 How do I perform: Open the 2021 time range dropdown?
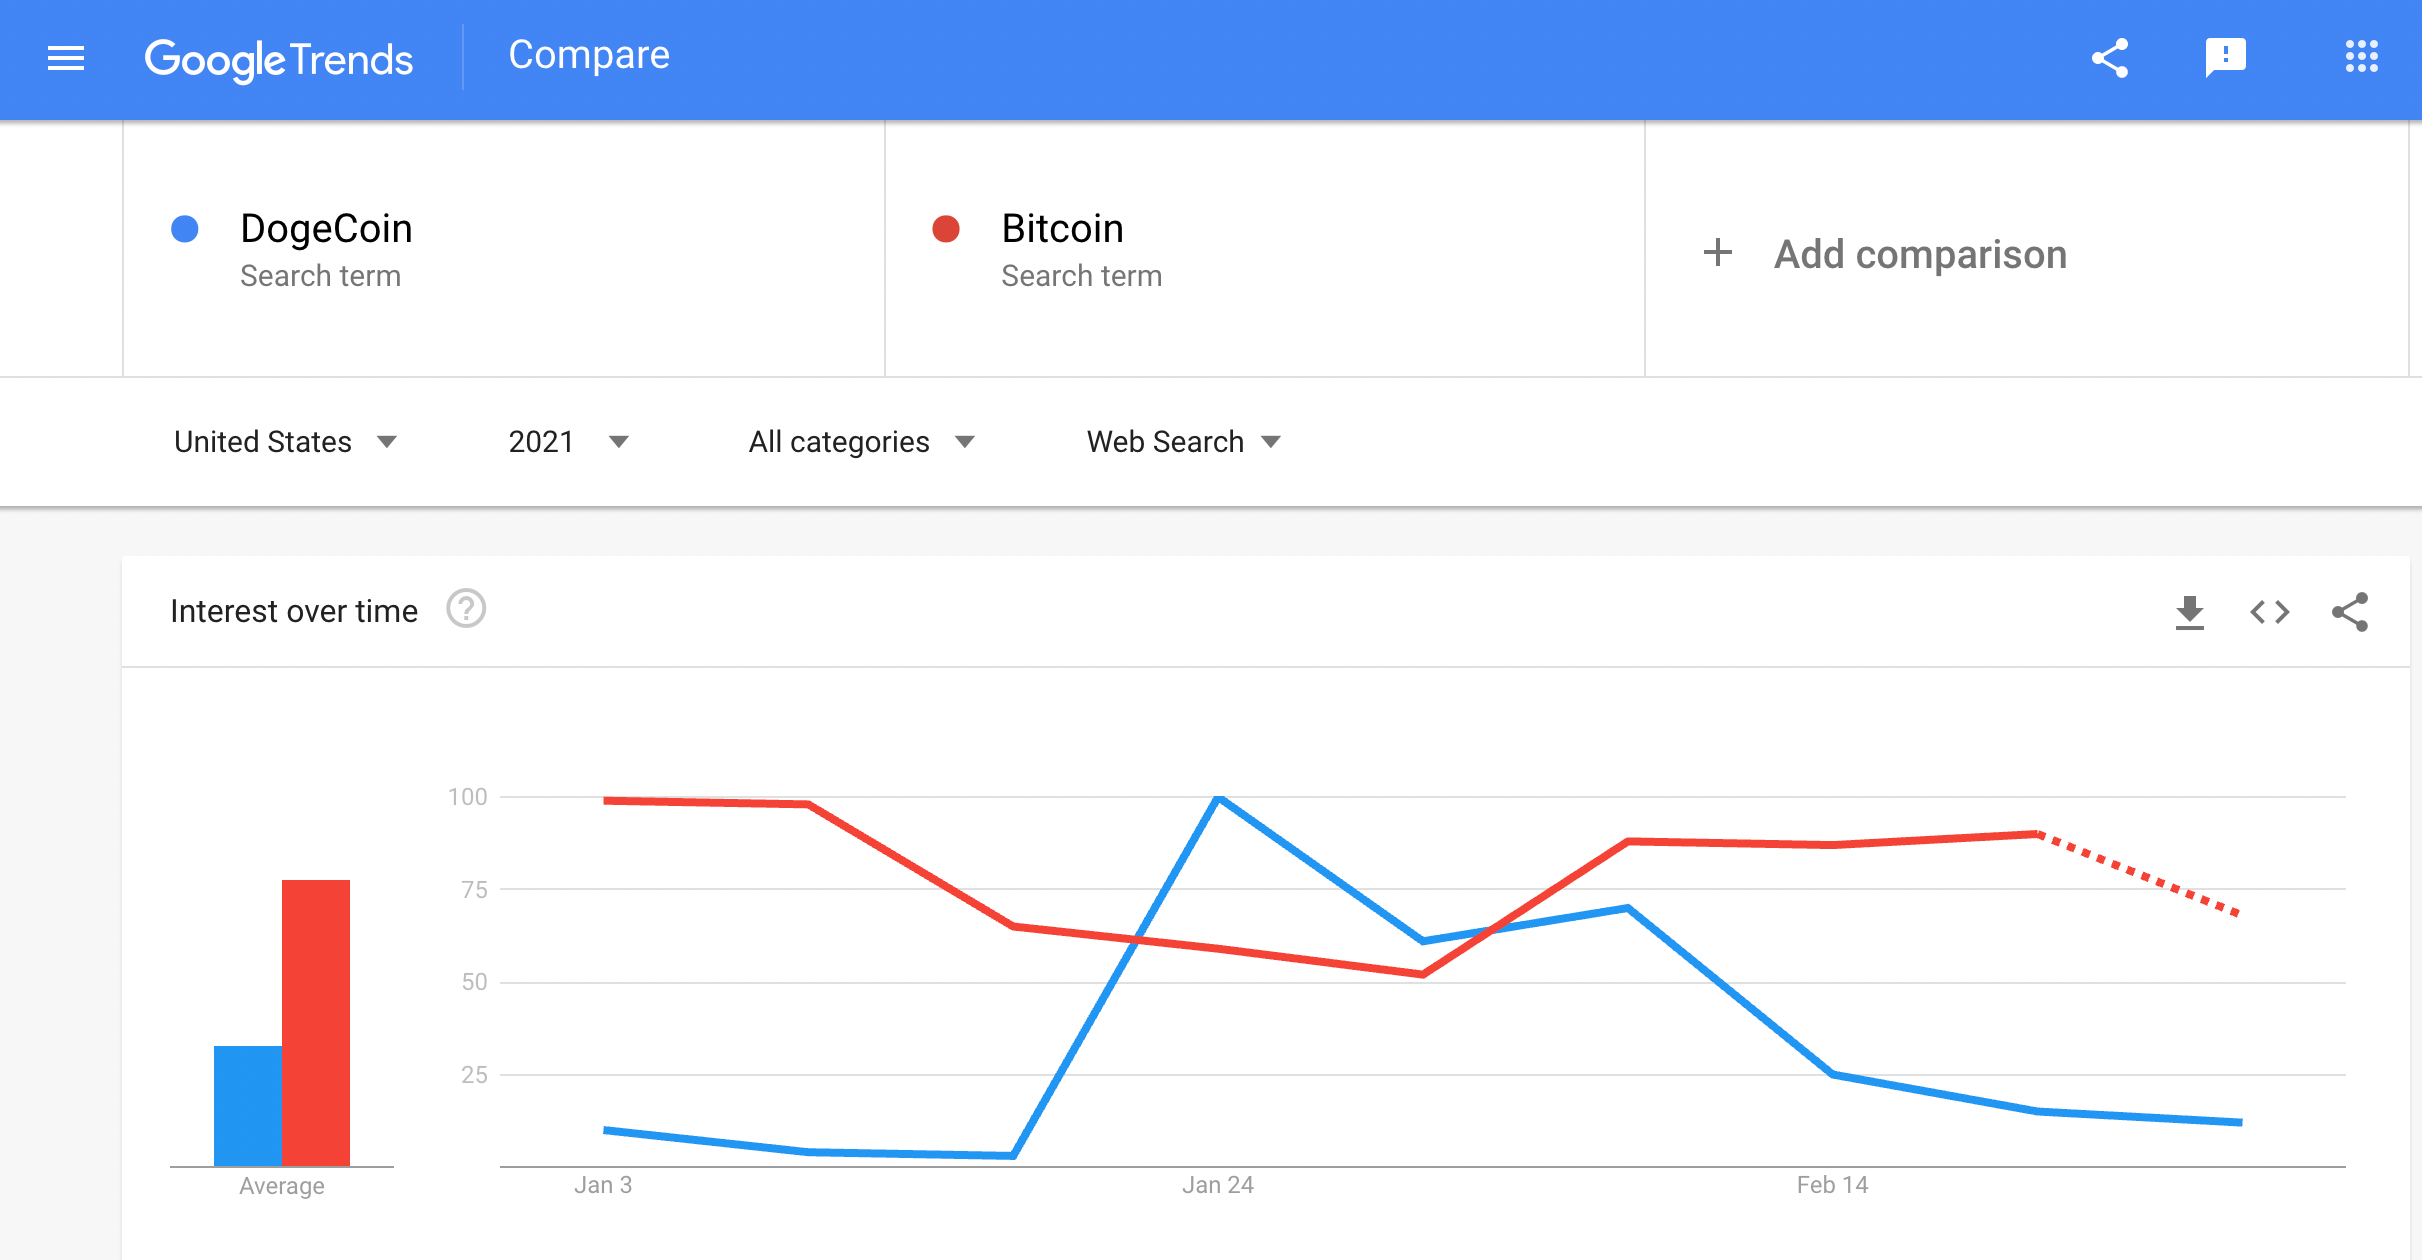568,442
